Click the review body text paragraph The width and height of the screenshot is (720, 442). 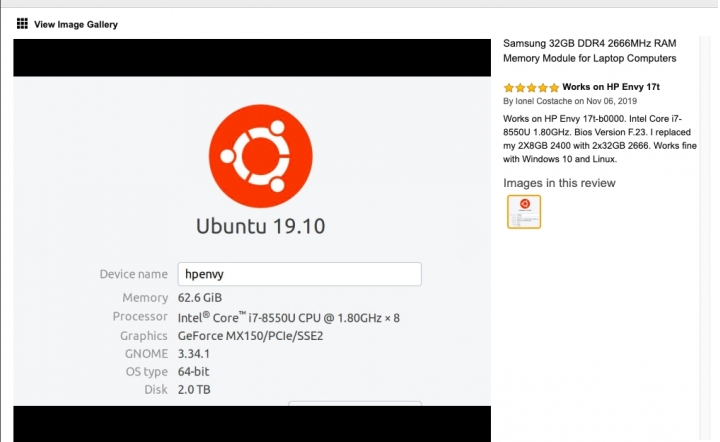pyautogui.click(x=600, y=139)
